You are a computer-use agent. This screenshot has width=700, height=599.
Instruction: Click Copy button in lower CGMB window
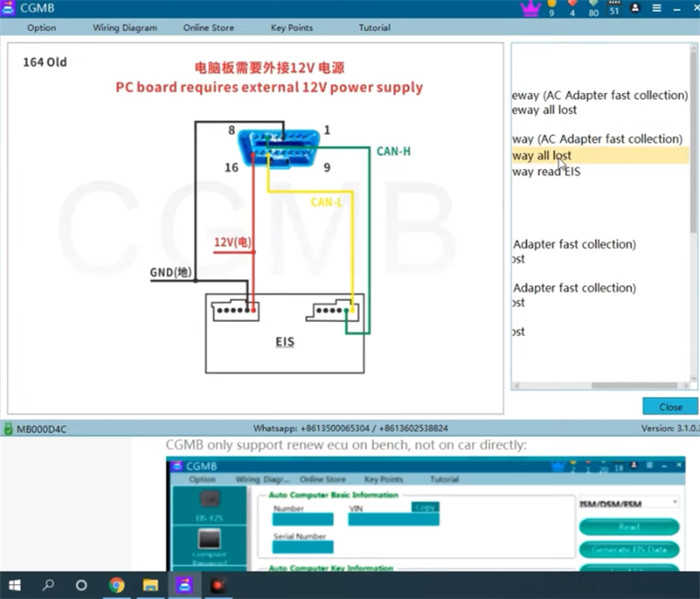[425, 507]
